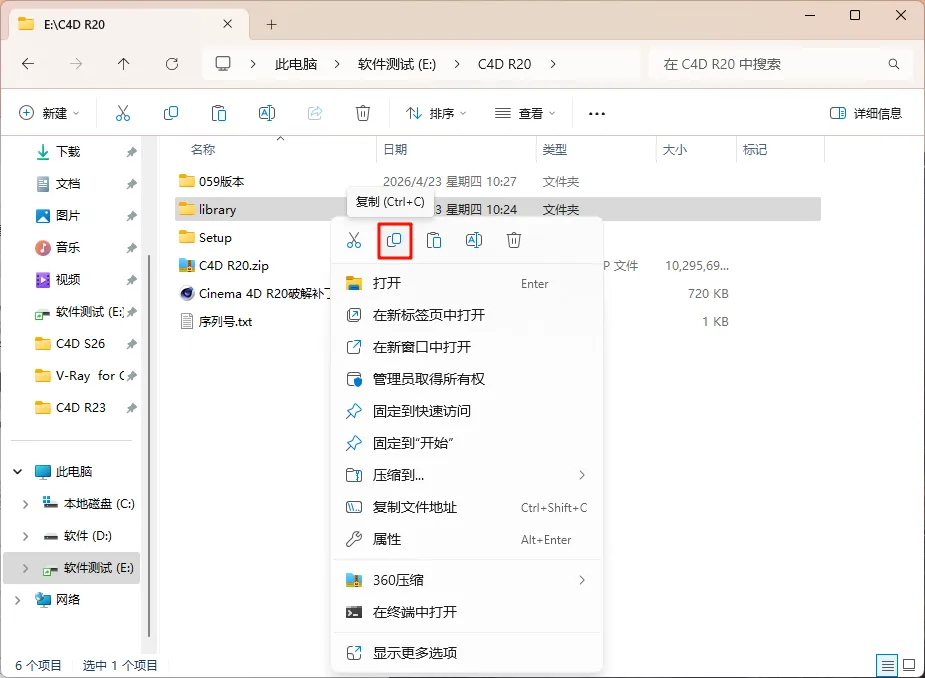Go forward with the right arrow
Viewport: 925px width, 678px height.
click(x=76, y=64)
